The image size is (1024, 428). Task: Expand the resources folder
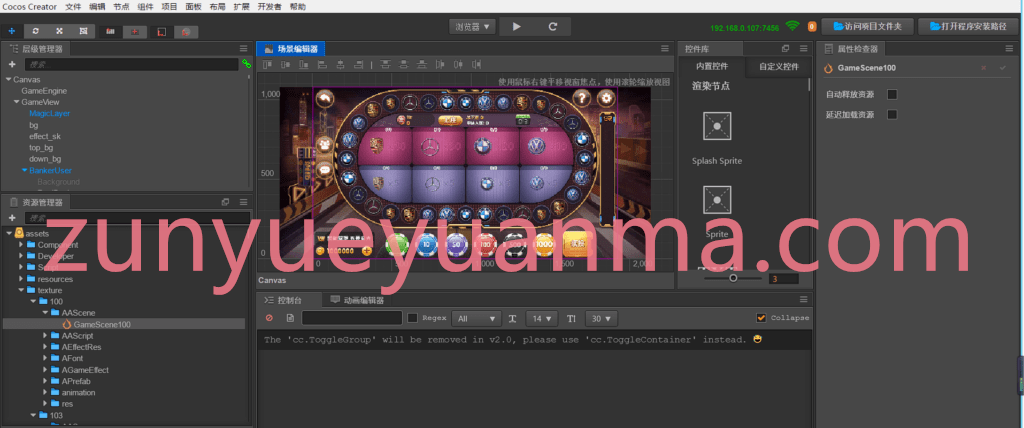tap(20, 279)
